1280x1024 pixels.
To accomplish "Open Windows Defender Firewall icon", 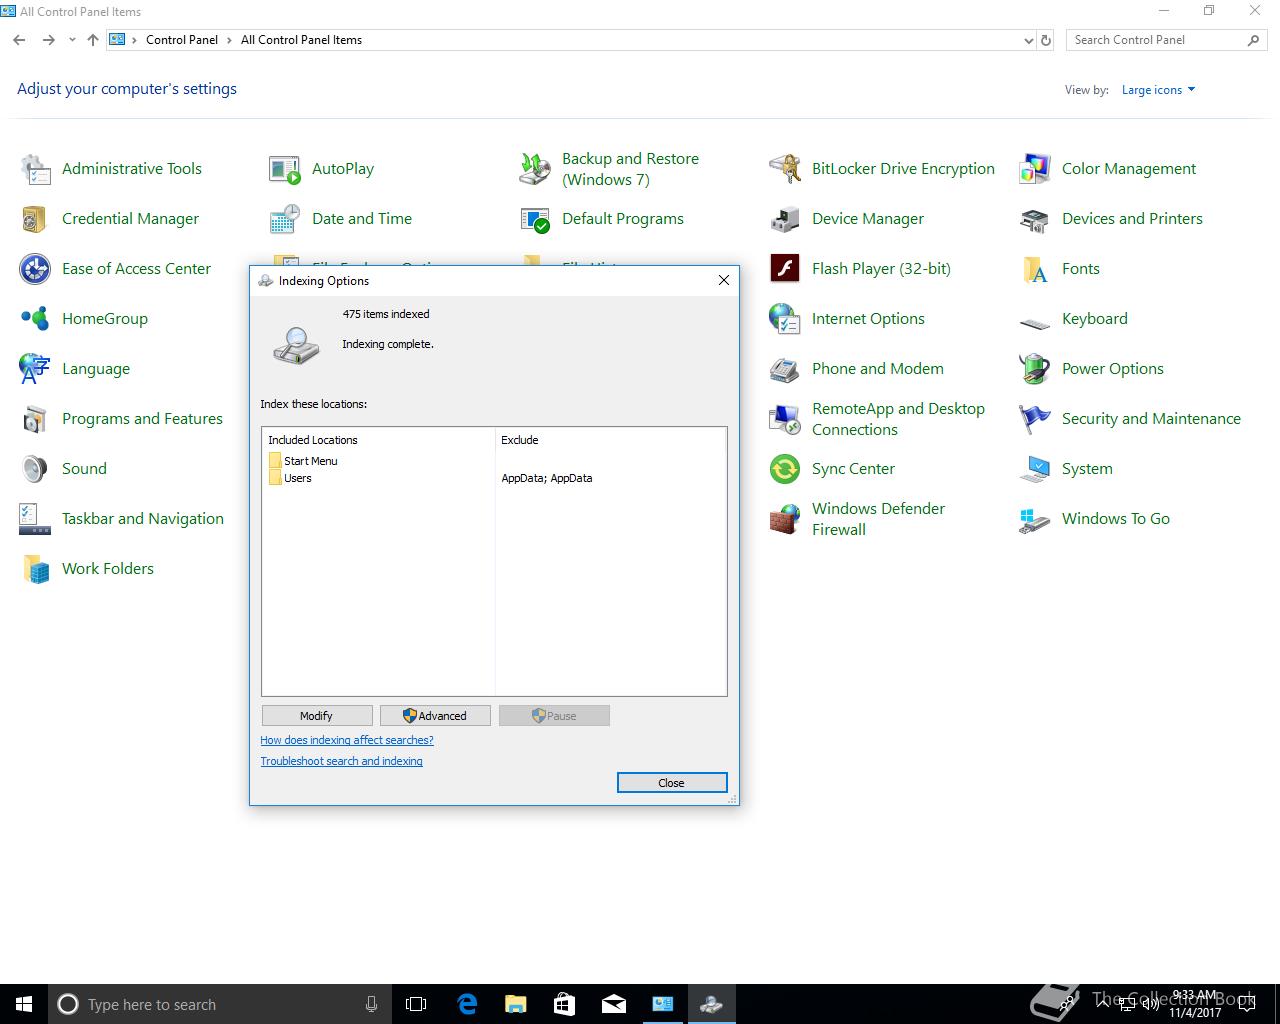I will coord(785,519).
